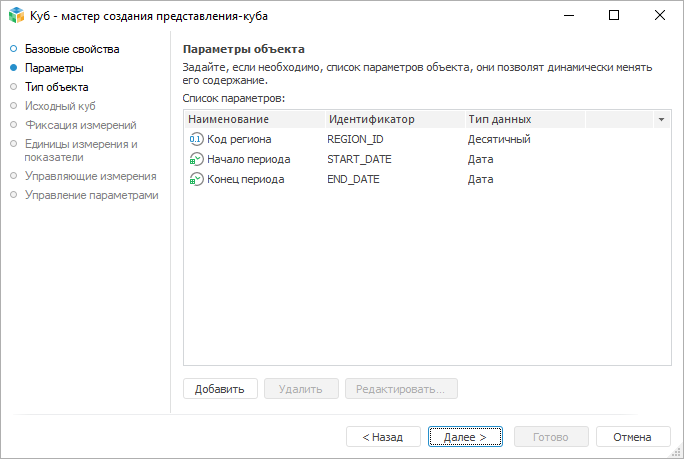This screenshot has width=684, height=459.
Task: Click the cube wizard title bar icon
Action: 16,16
